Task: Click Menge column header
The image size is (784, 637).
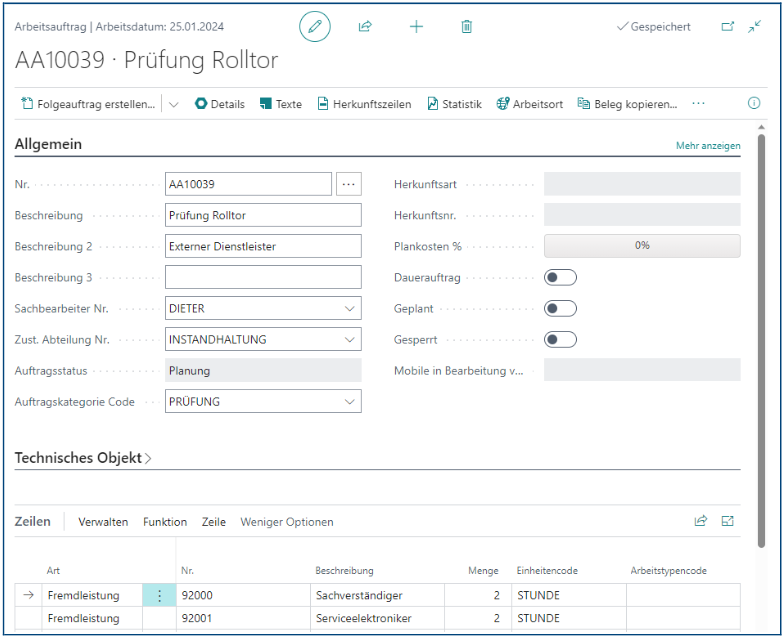Action: point(483,570)
